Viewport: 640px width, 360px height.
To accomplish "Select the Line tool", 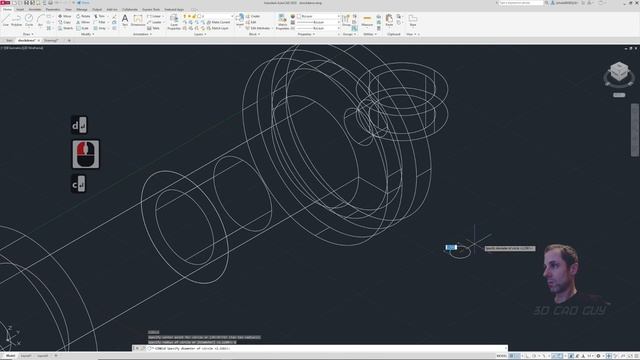I will (x=6, y=20).
